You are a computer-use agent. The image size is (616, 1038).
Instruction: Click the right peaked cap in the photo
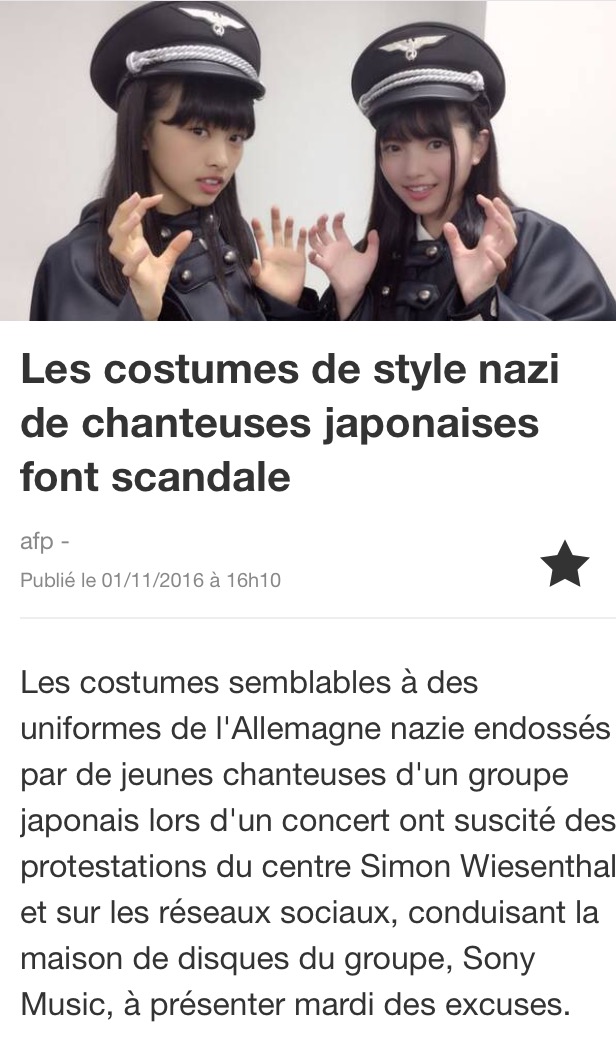423,78
